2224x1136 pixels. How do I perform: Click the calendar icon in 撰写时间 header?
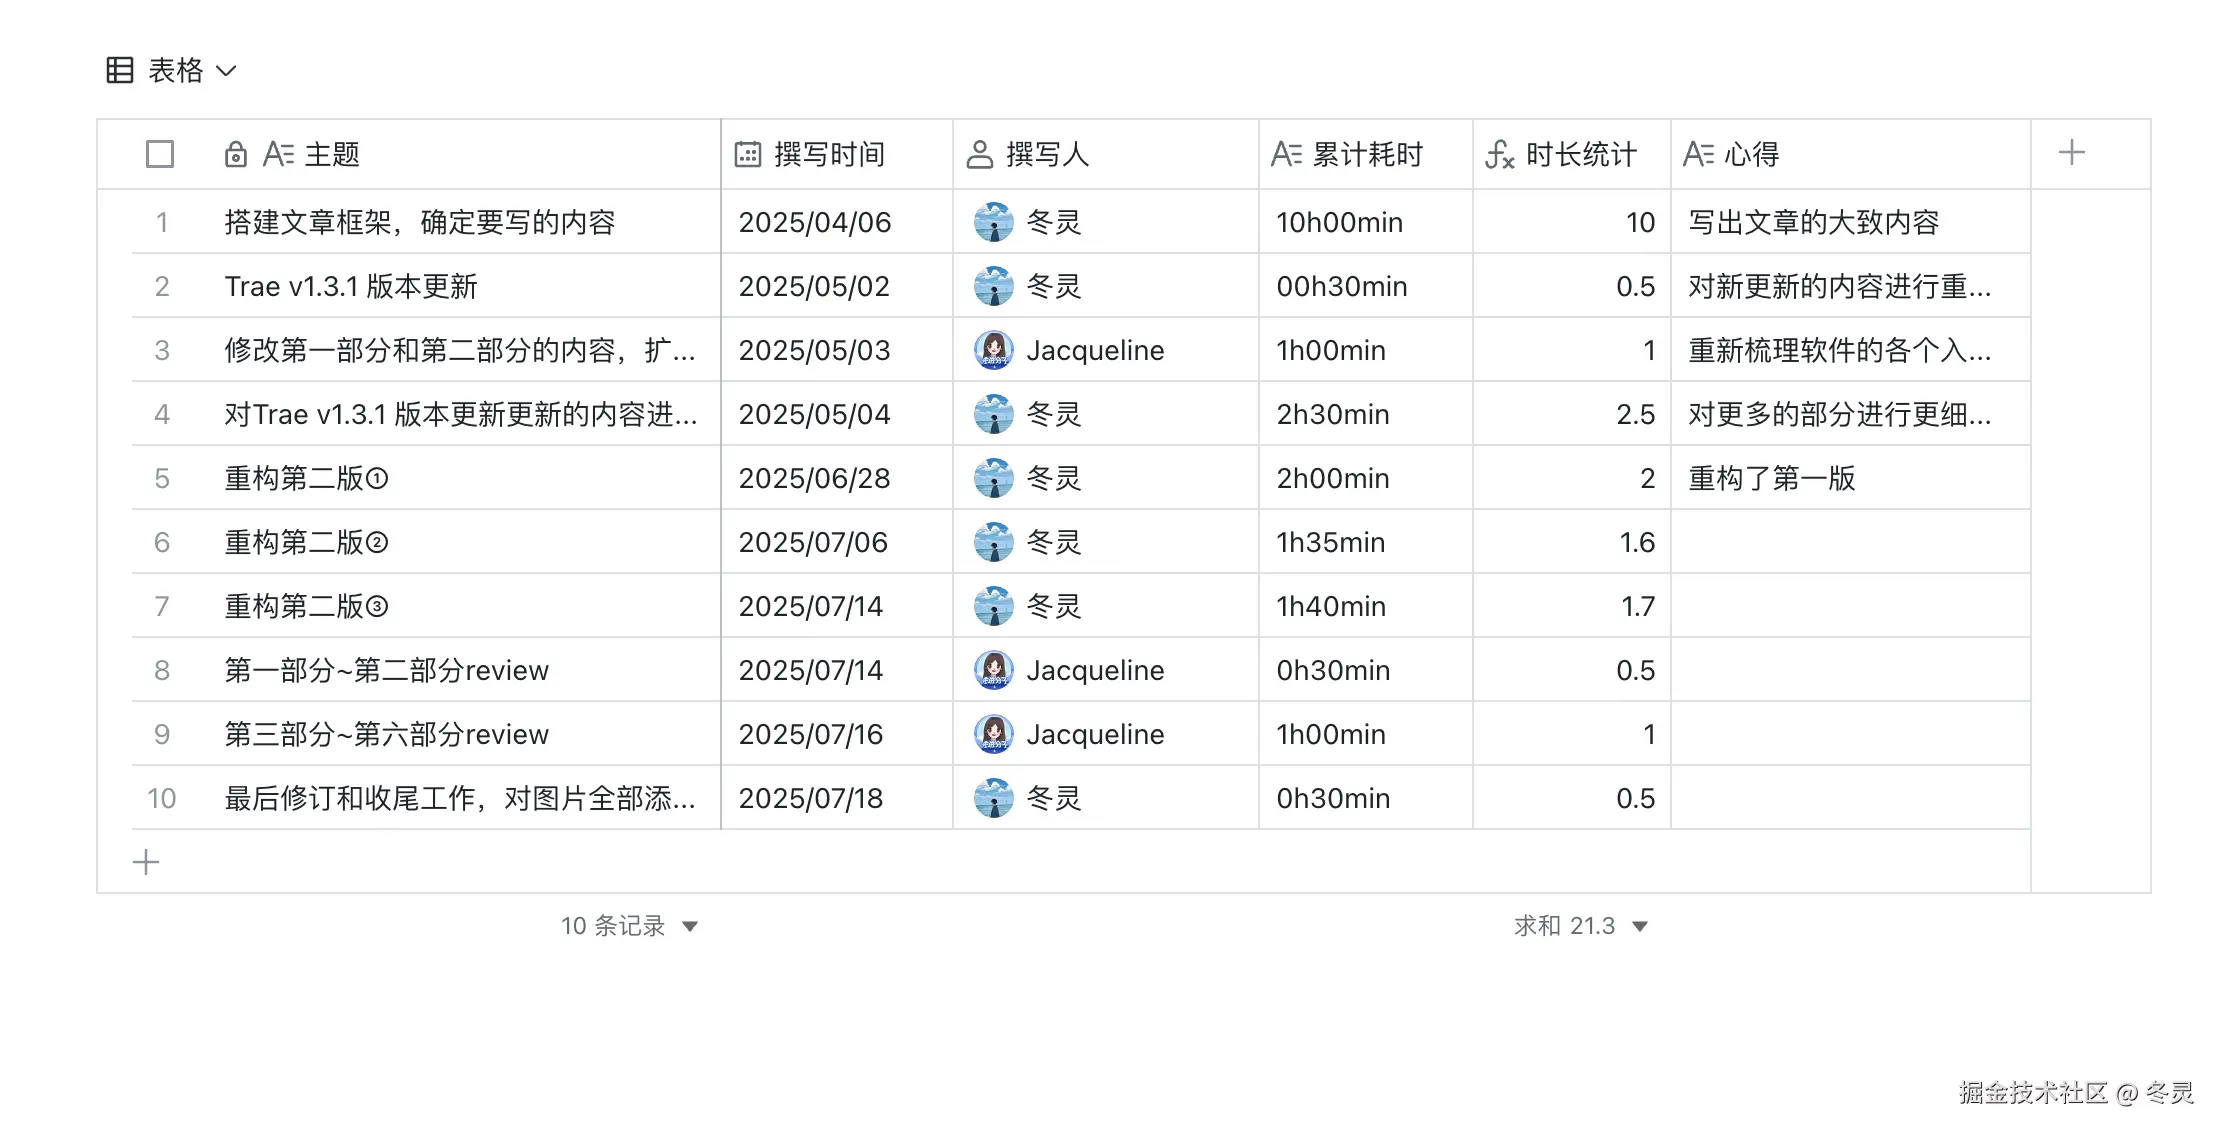click(x=748, y=154)
